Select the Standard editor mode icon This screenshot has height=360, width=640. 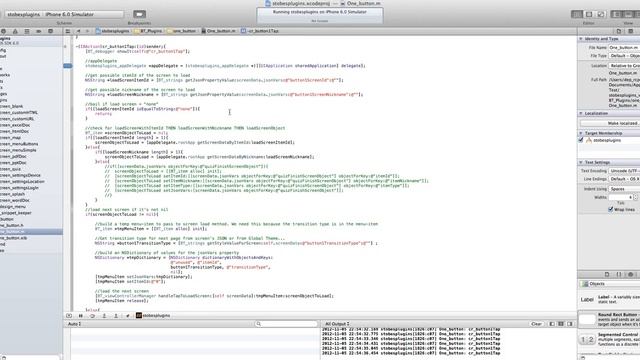click(577, 14)
